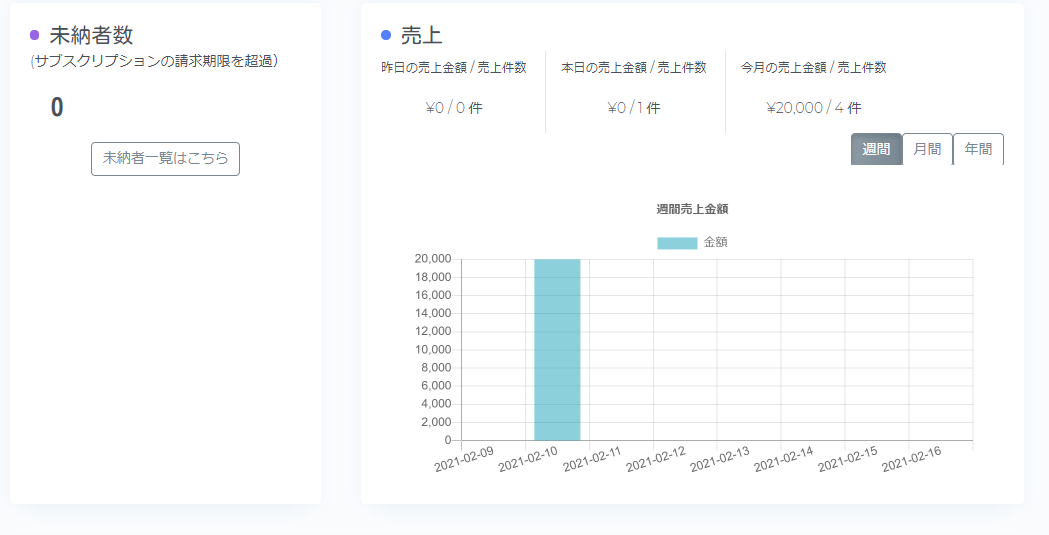
Task: Switch to the 年間 tab
Action: (978, 149)
